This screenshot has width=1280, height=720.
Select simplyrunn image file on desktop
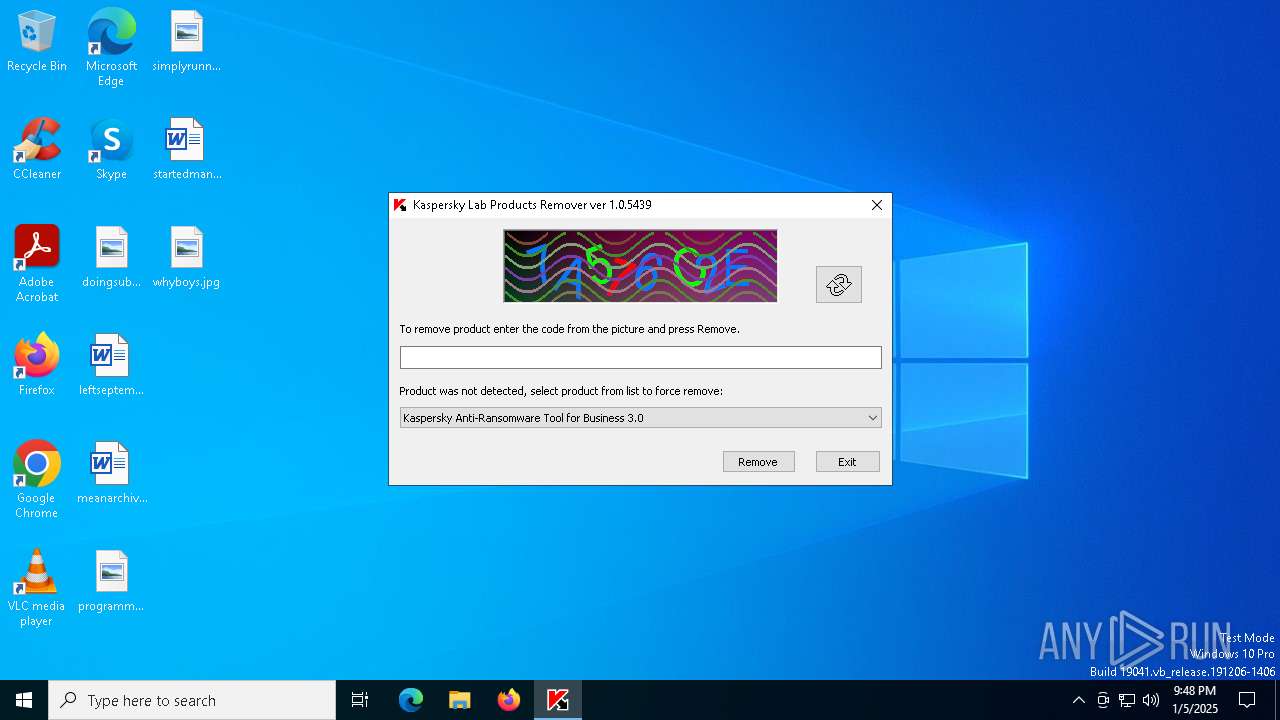[x=186, y=42]
